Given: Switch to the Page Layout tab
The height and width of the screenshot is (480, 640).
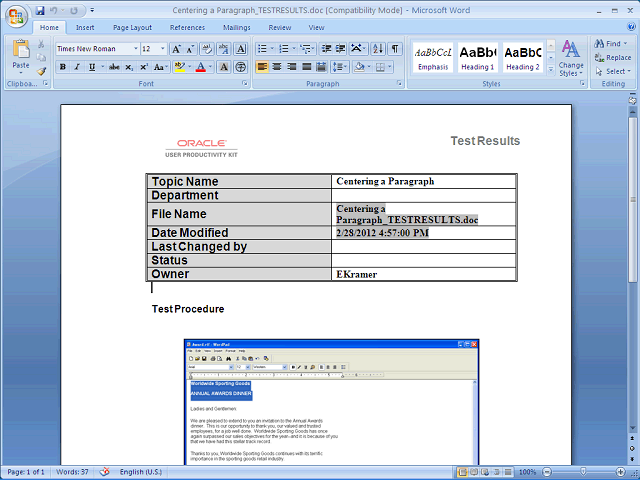Looking at the screenshot, I should click(132, 27).
